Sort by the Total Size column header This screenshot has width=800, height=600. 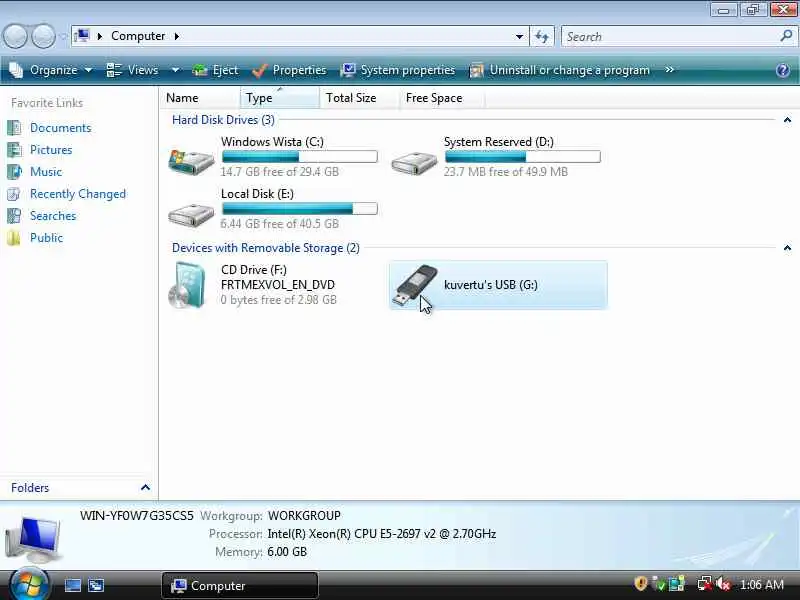click(360, 98)
